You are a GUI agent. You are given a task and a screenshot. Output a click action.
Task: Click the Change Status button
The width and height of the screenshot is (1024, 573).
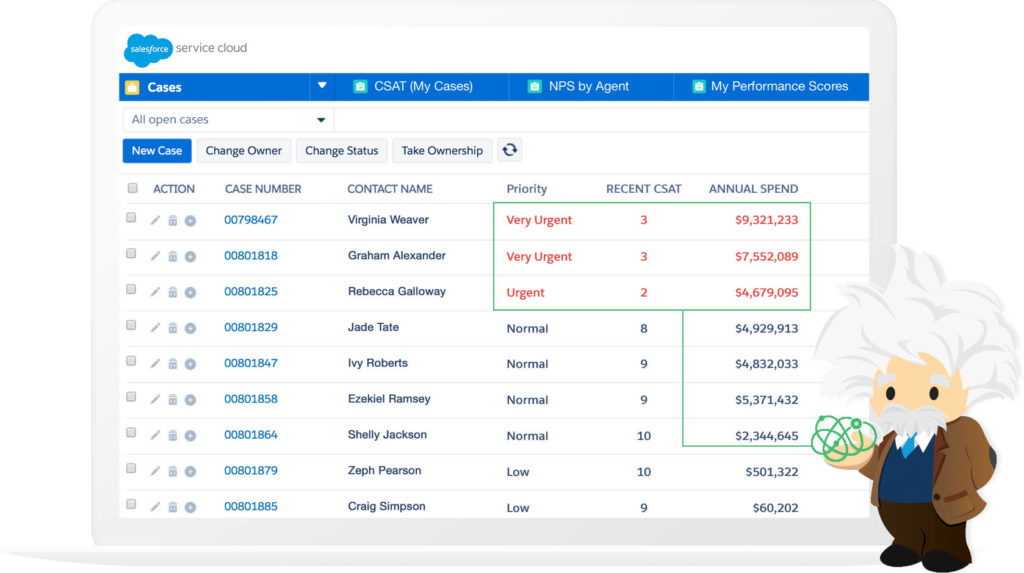click(342, 150)
